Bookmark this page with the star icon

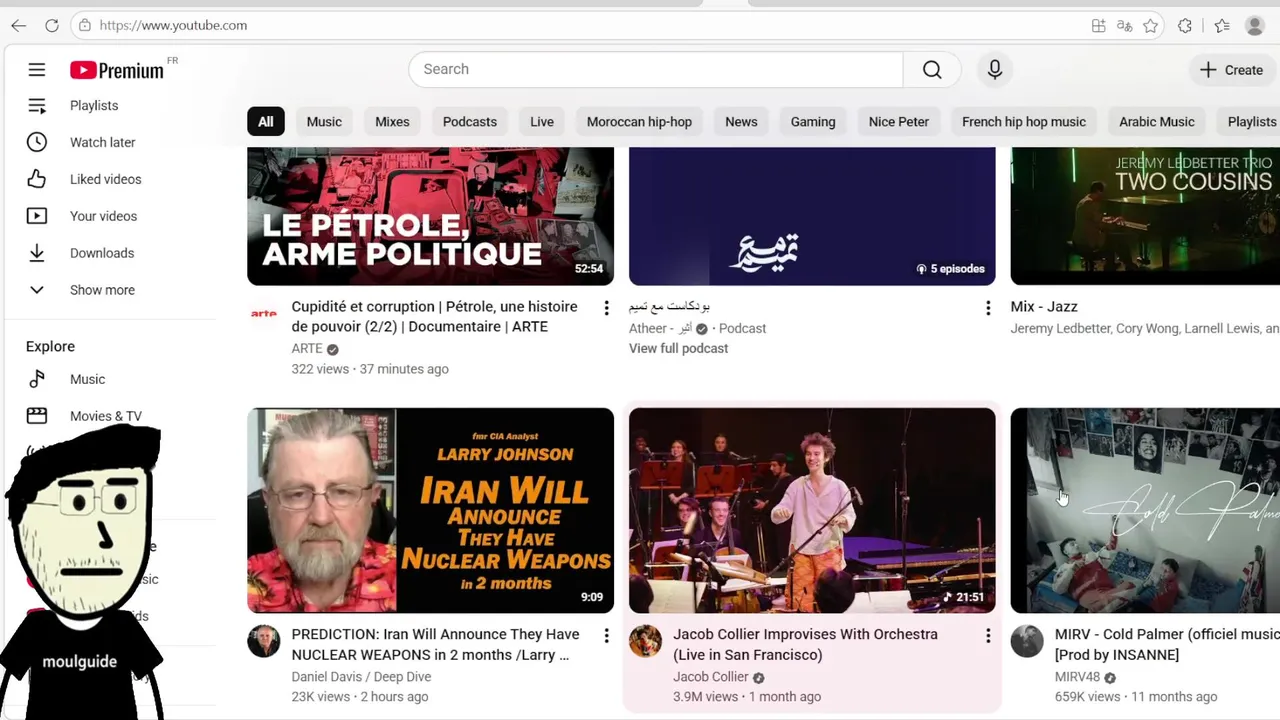1151,26
